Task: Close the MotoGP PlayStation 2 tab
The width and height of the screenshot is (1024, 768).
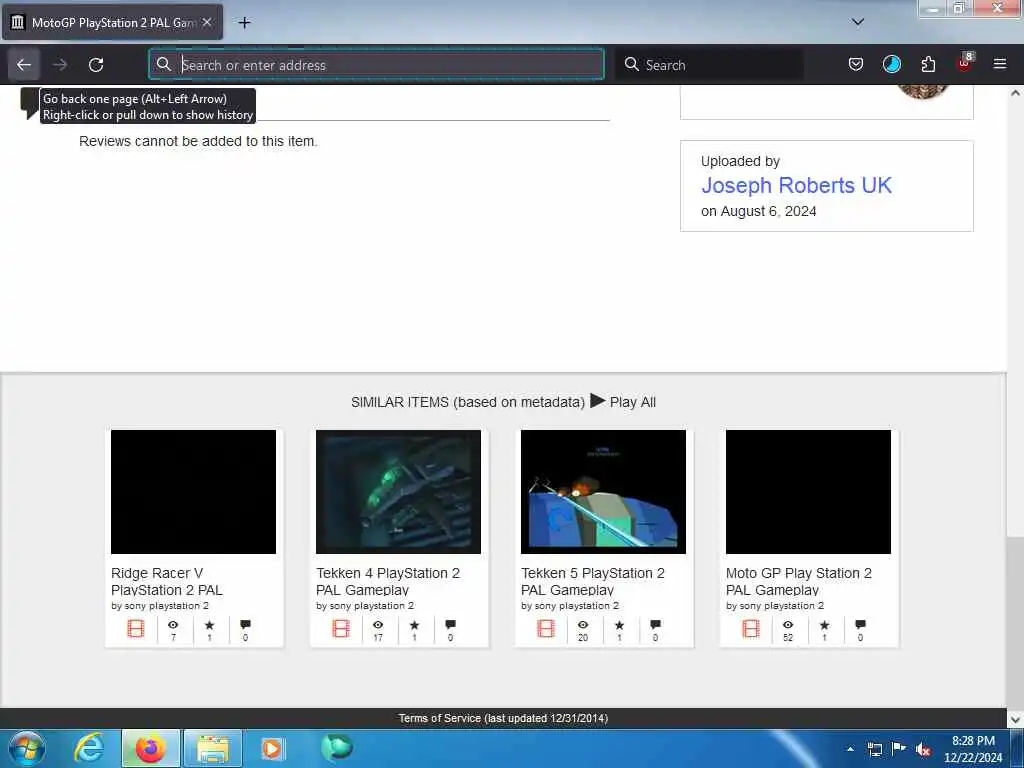Action: point(207,22)
